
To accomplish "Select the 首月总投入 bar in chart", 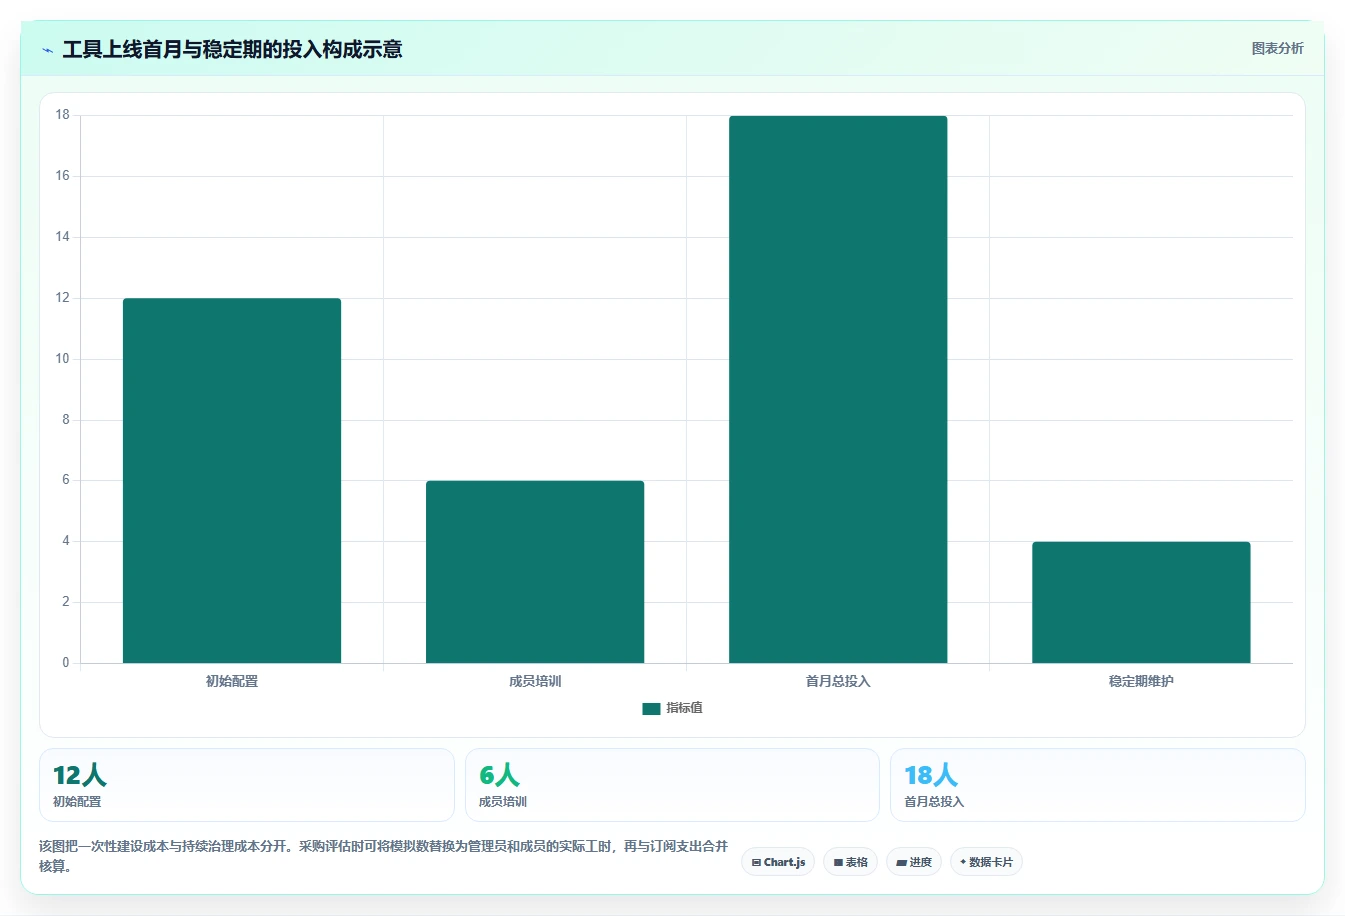I will coord(838,389).
